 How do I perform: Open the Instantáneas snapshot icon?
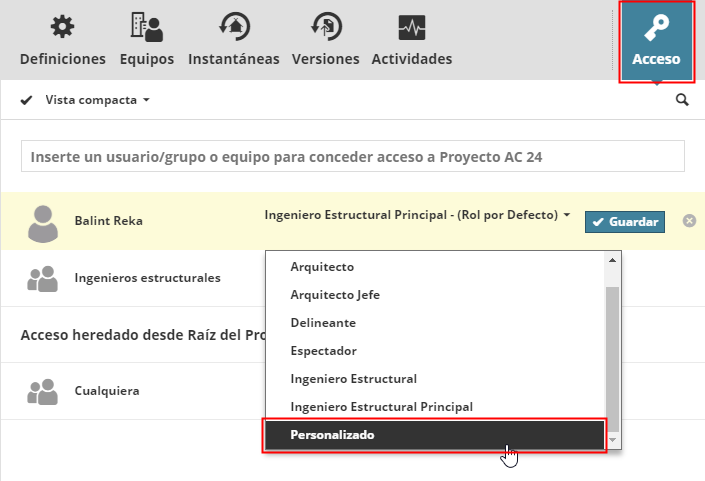234,27
